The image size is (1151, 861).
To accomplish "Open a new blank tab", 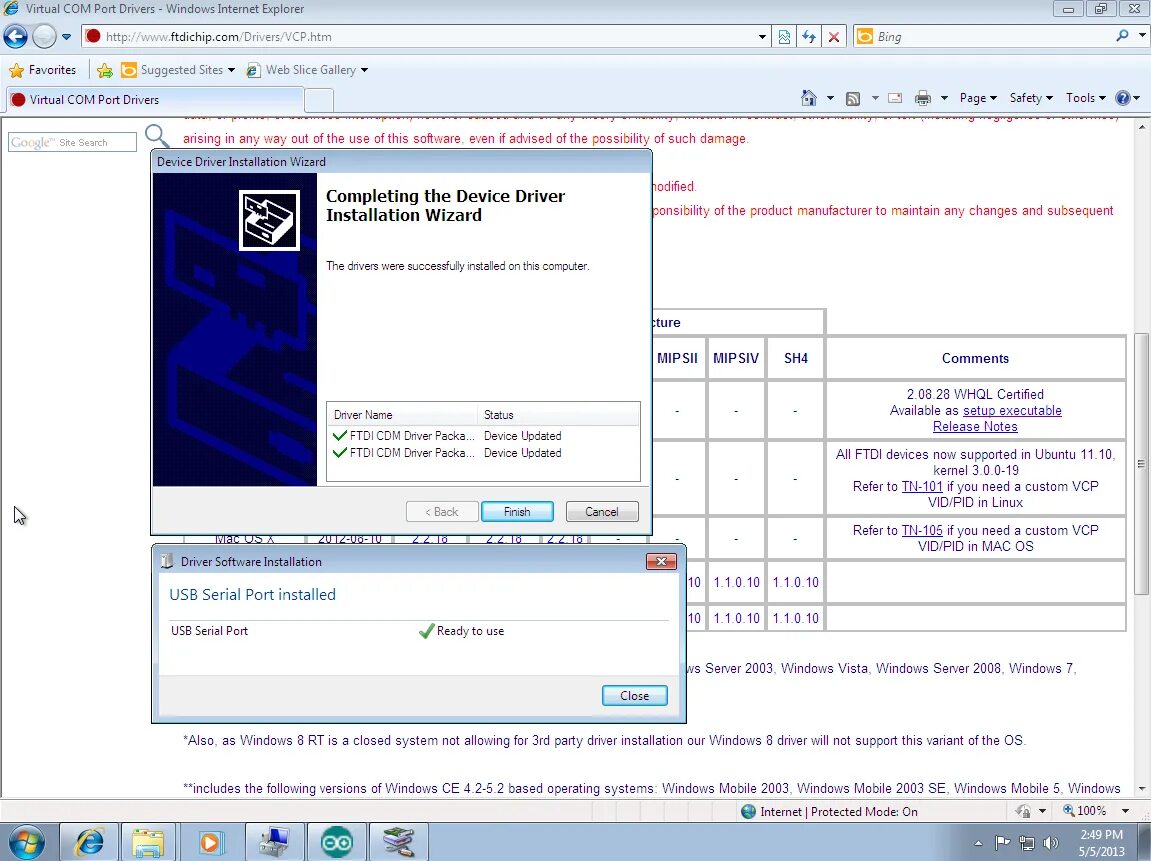I will (x=319, y=100).
